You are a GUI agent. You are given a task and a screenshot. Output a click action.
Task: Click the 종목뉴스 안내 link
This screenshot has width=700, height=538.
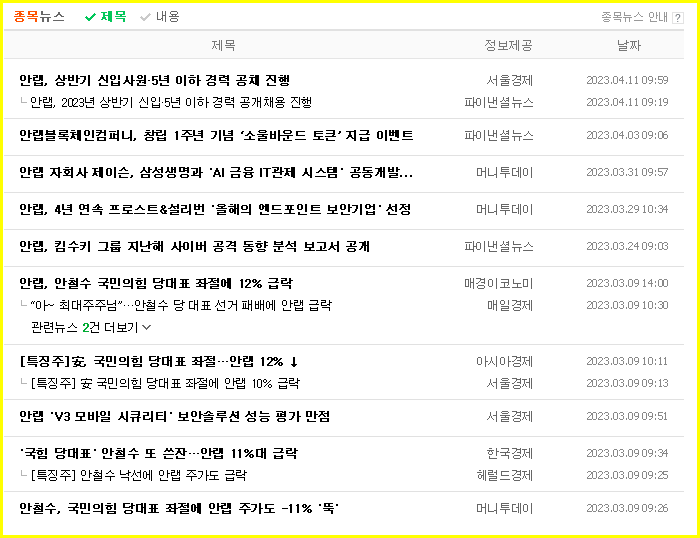[634, 17]
